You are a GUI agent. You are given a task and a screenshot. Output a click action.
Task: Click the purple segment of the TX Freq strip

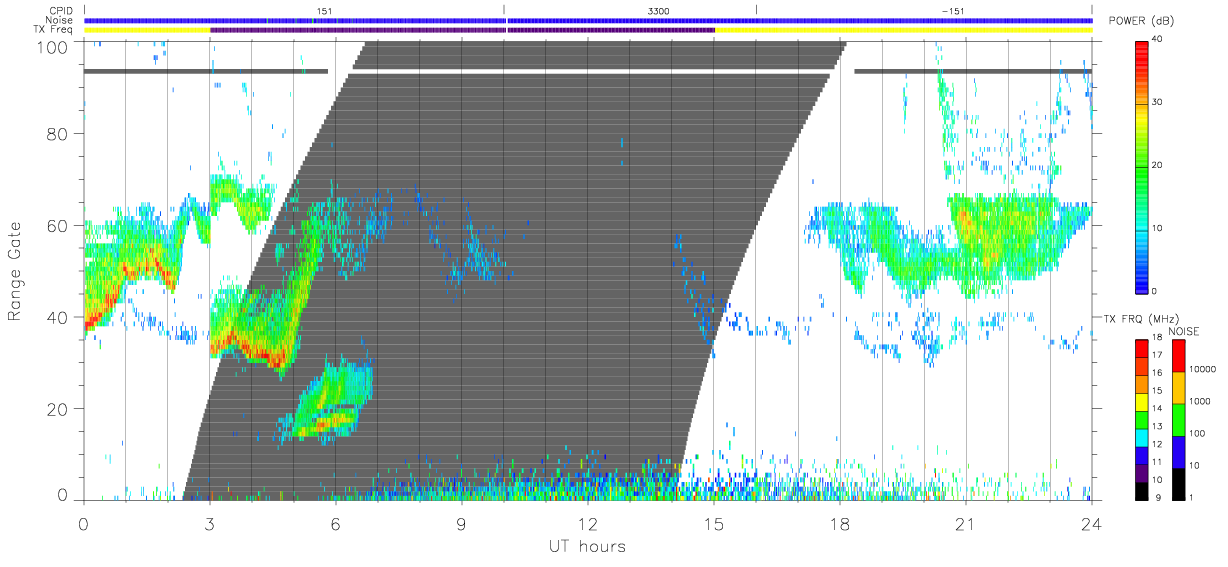[462, 30]
